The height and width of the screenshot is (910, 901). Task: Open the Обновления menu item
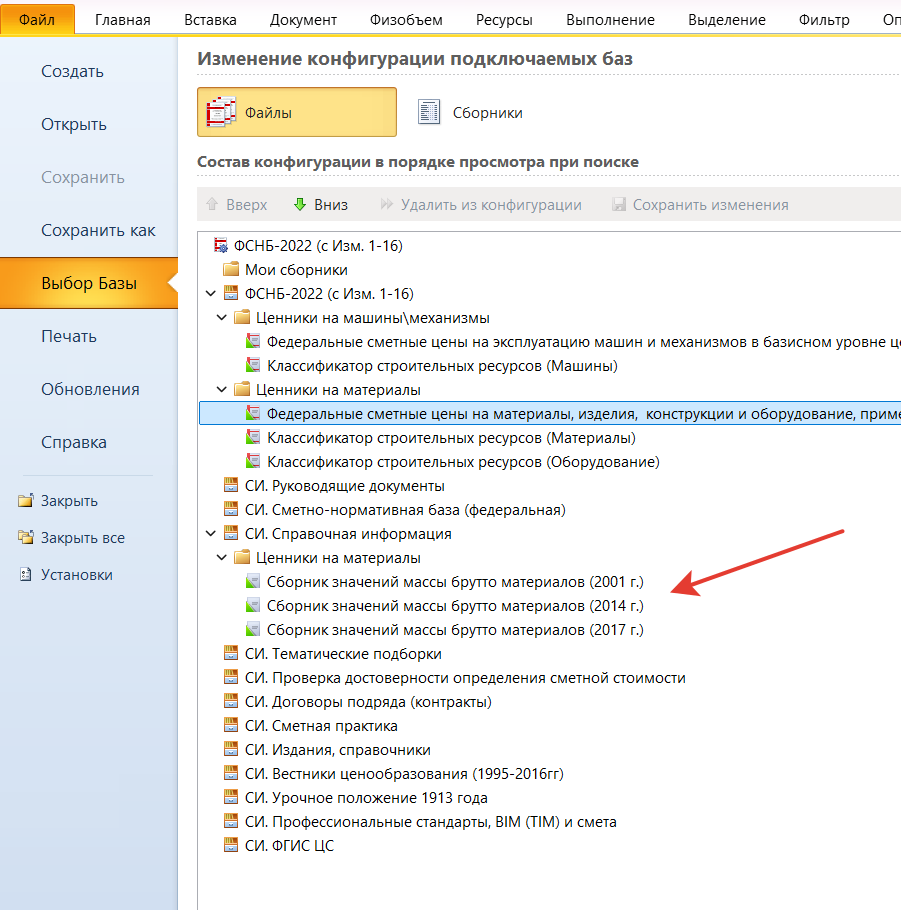[x=90, y=389]
